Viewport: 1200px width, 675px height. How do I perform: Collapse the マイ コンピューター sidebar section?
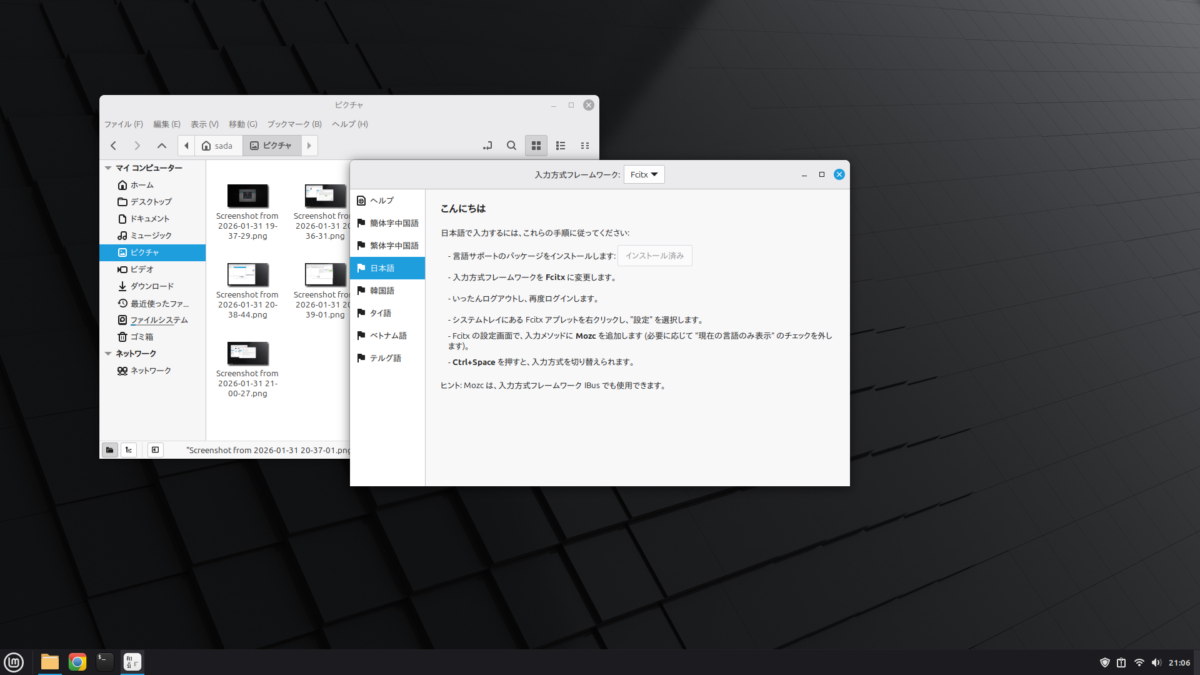(109, 168)
